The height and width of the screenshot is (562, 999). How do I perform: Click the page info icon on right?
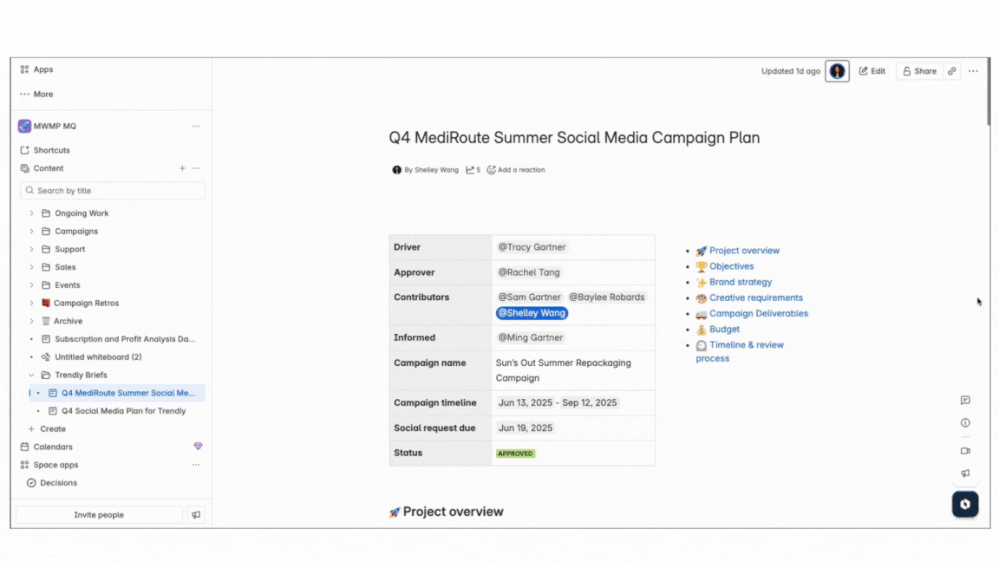tap(965, 423)
